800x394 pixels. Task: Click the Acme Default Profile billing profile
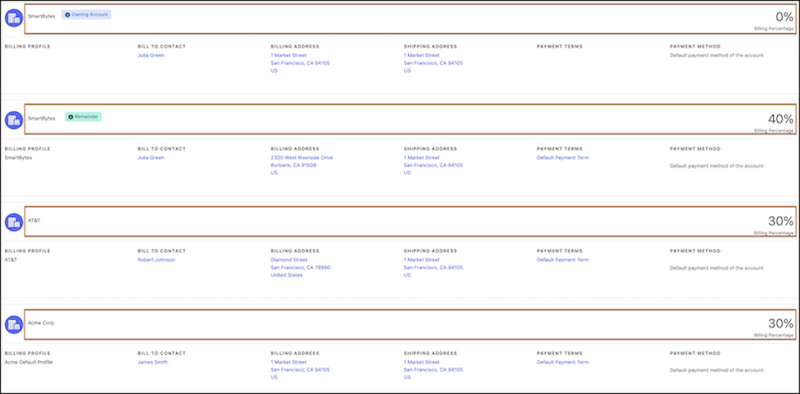29,362
